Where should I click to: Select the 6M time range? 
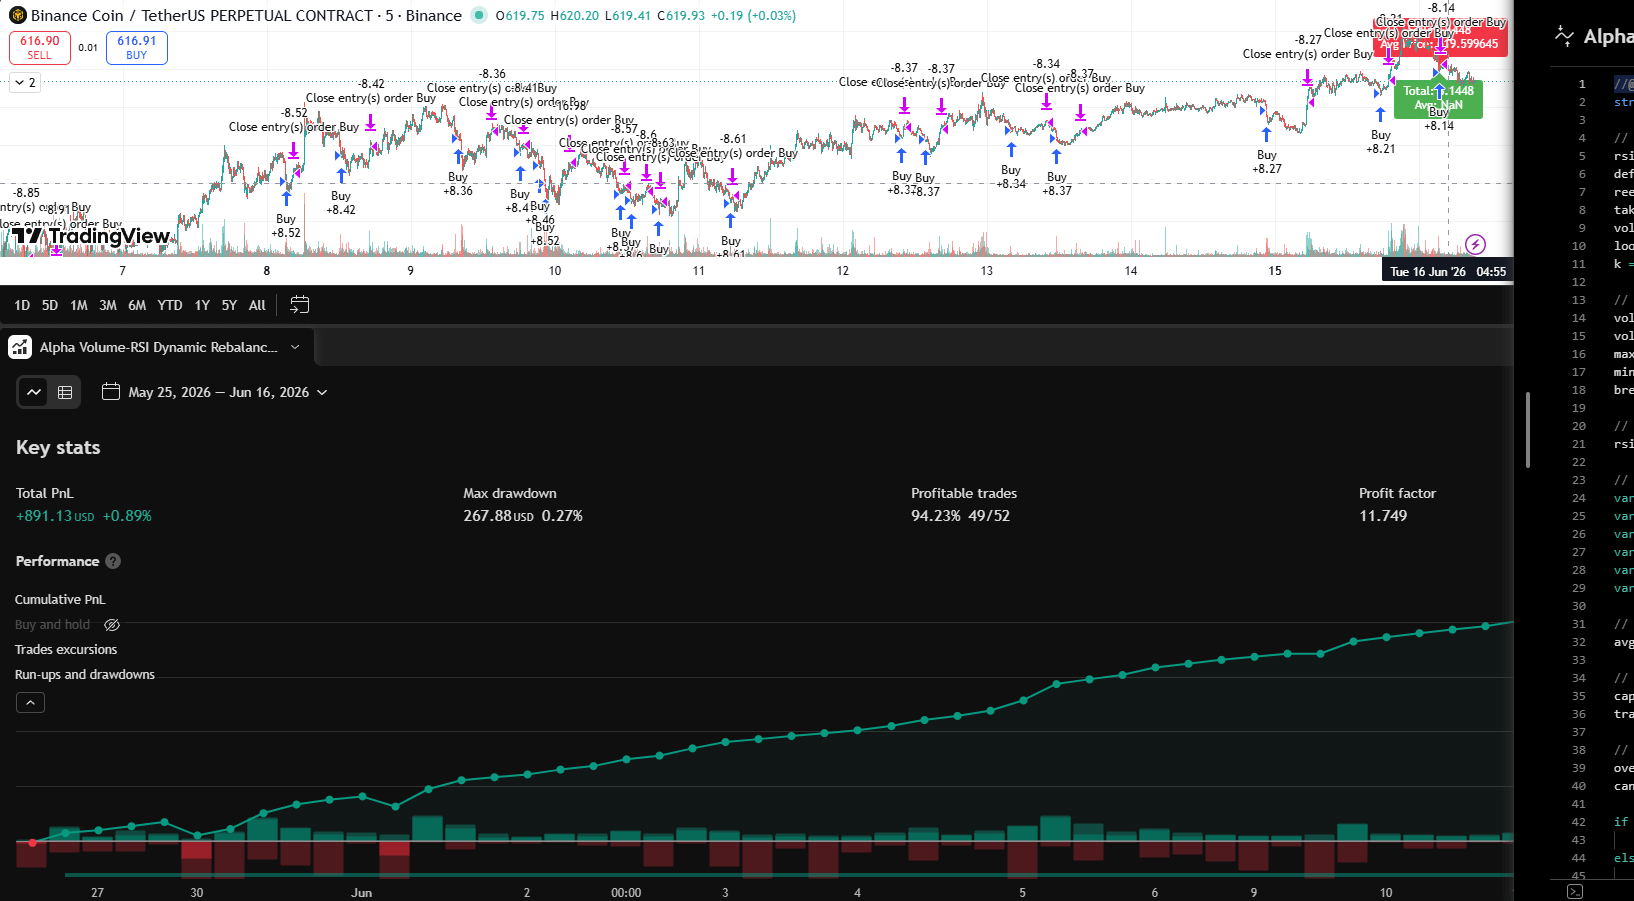[137, 305]
